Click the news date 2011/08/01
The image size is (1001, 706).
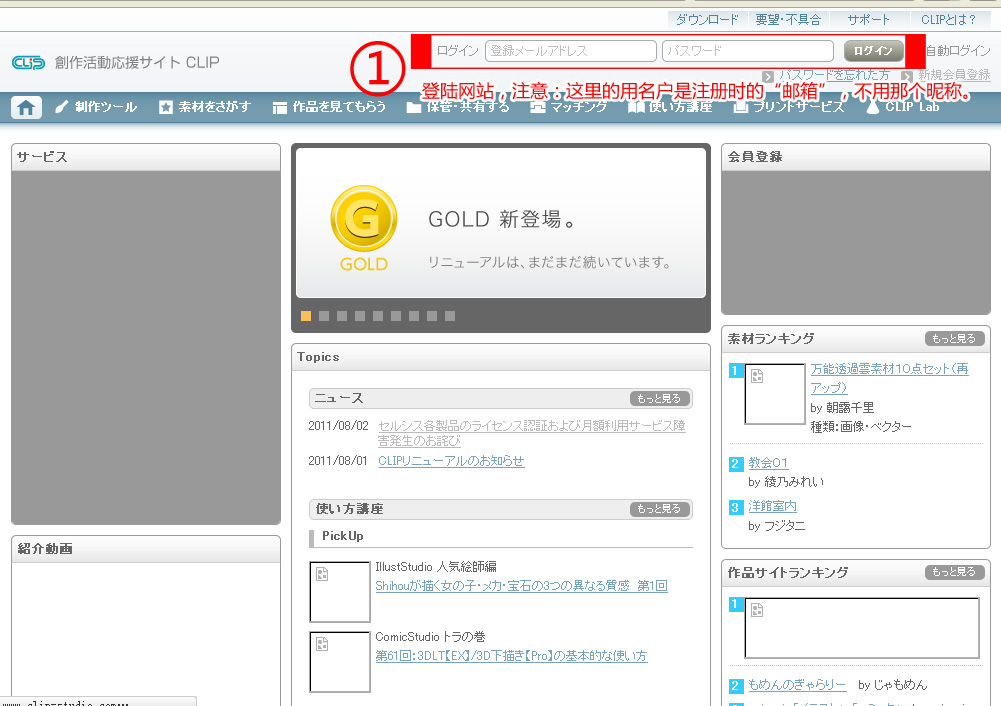point(338,461)
